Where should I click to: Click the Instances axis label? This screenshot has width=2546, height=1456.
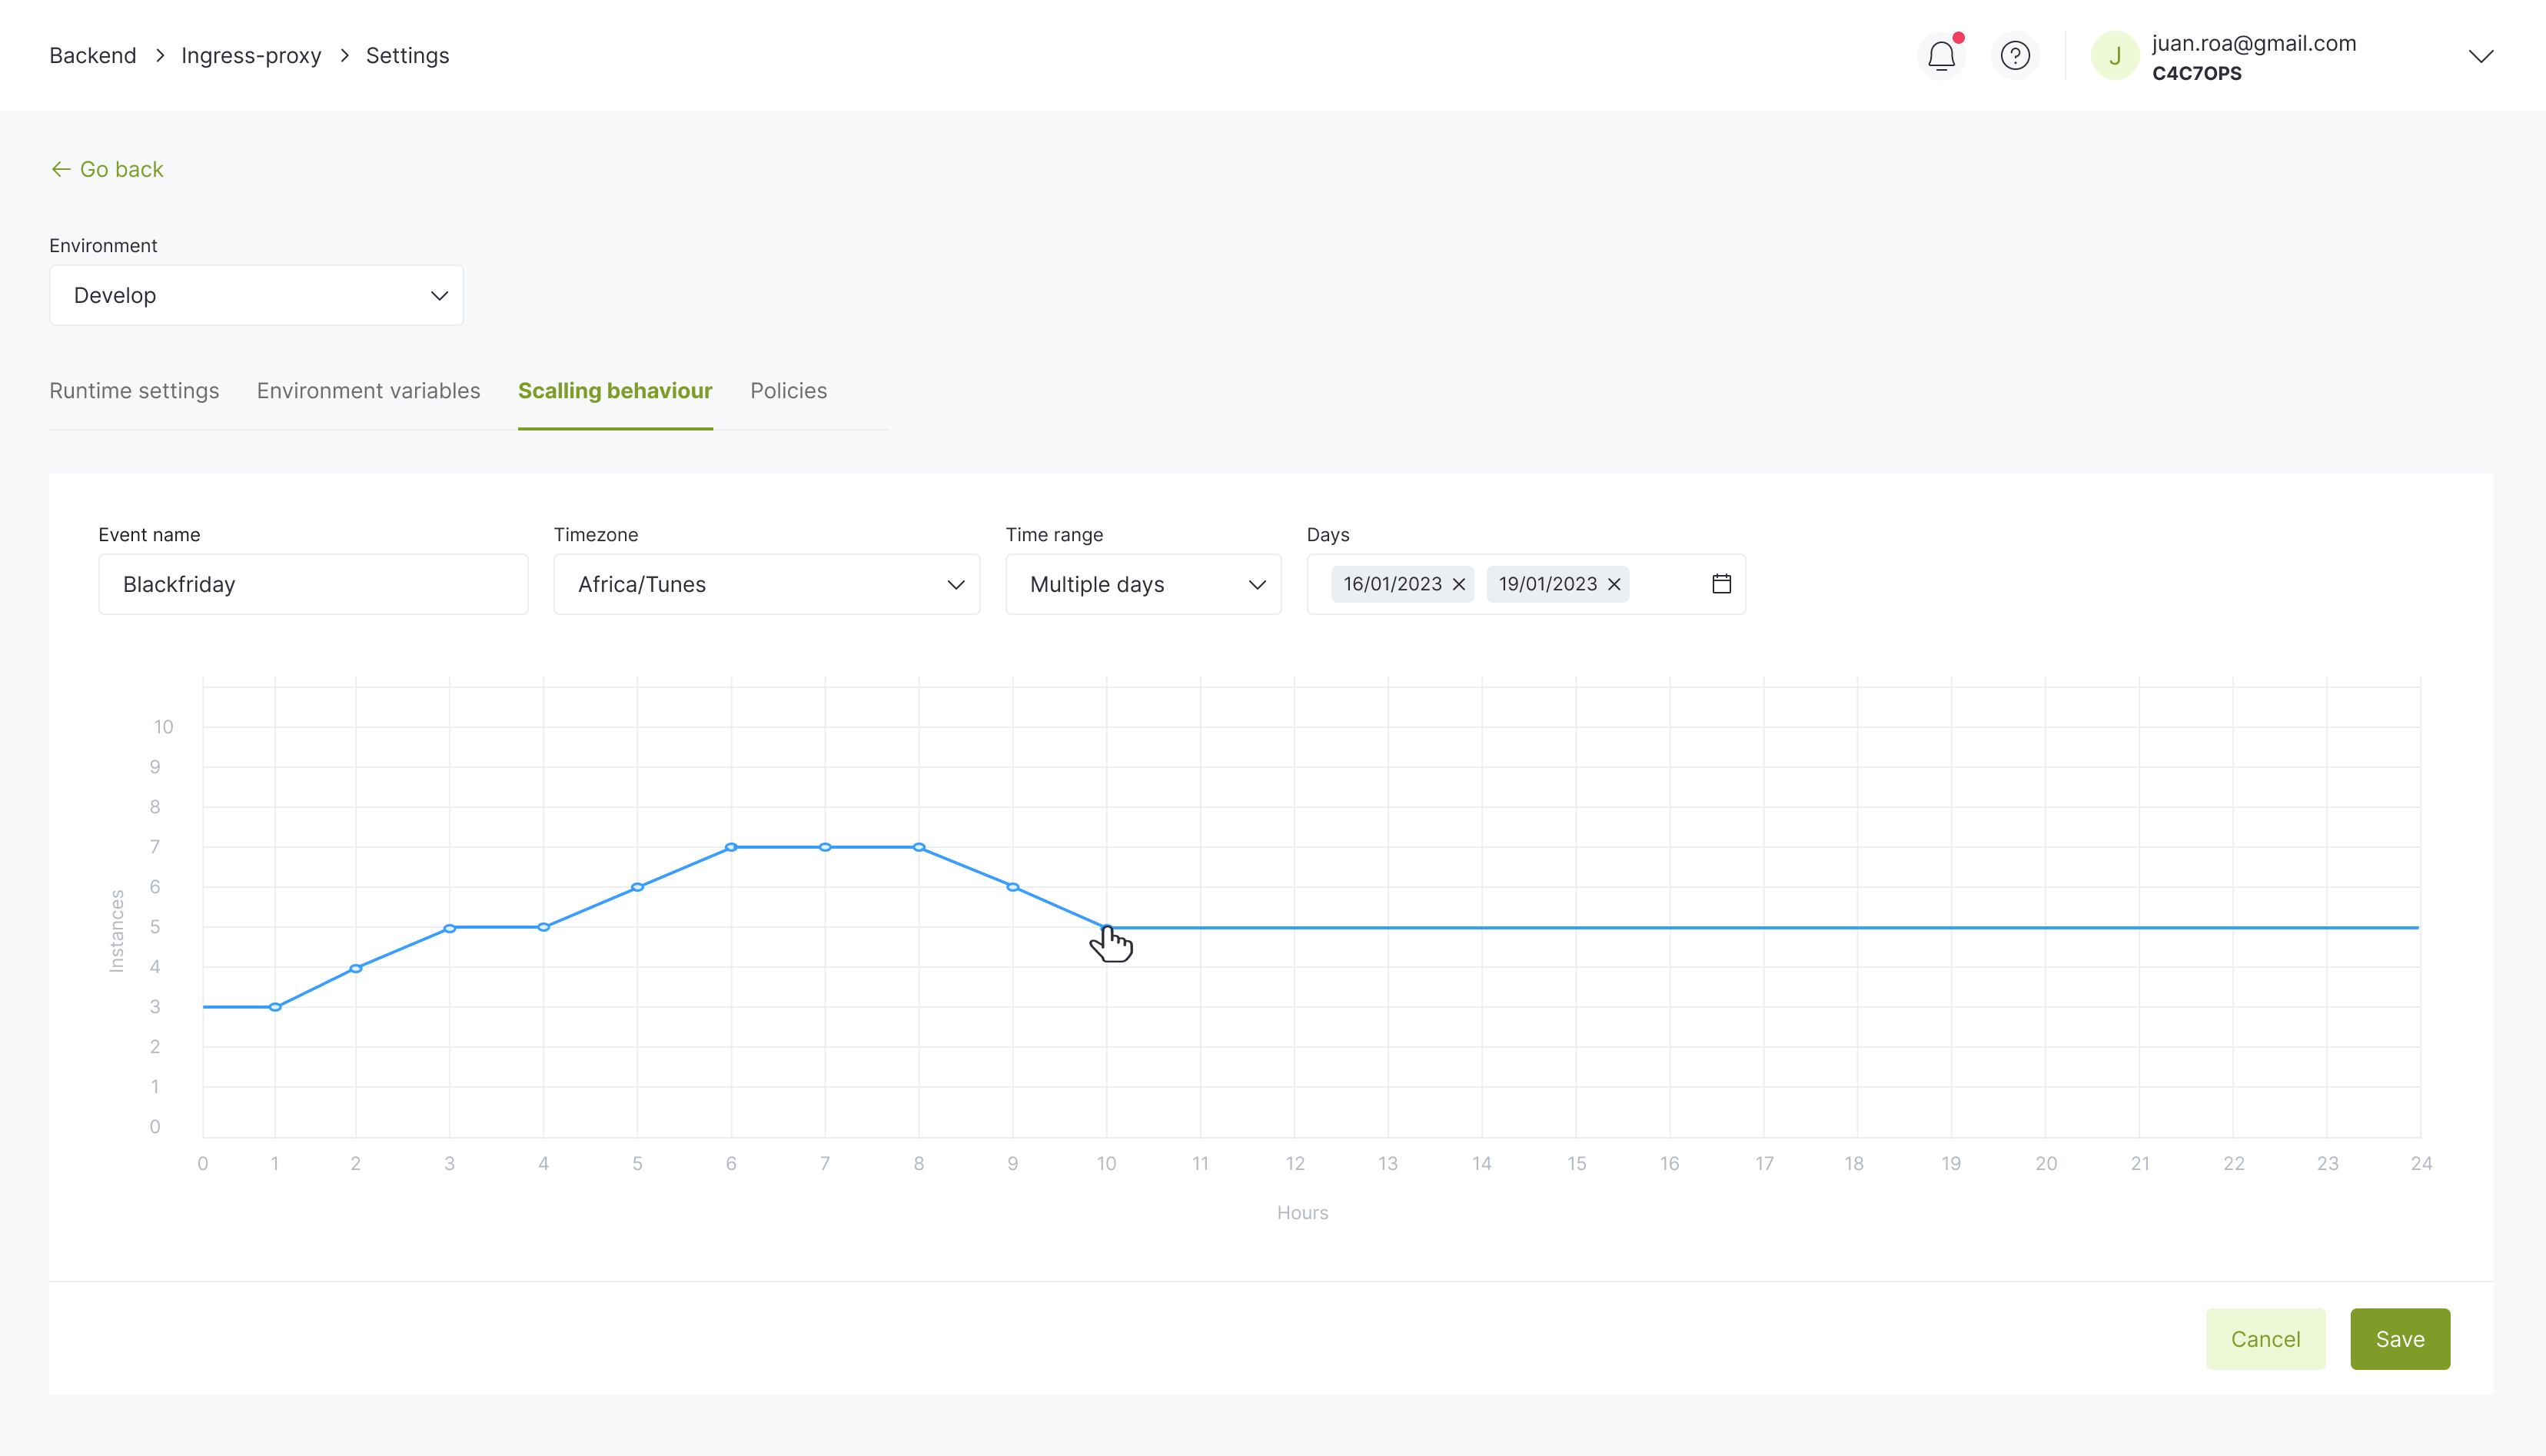pos(117,931)
